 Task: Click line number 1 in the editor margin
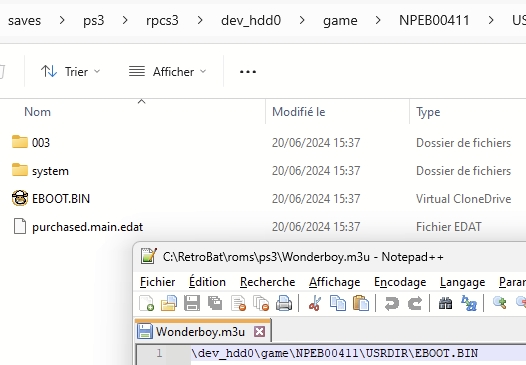point(159,353)
